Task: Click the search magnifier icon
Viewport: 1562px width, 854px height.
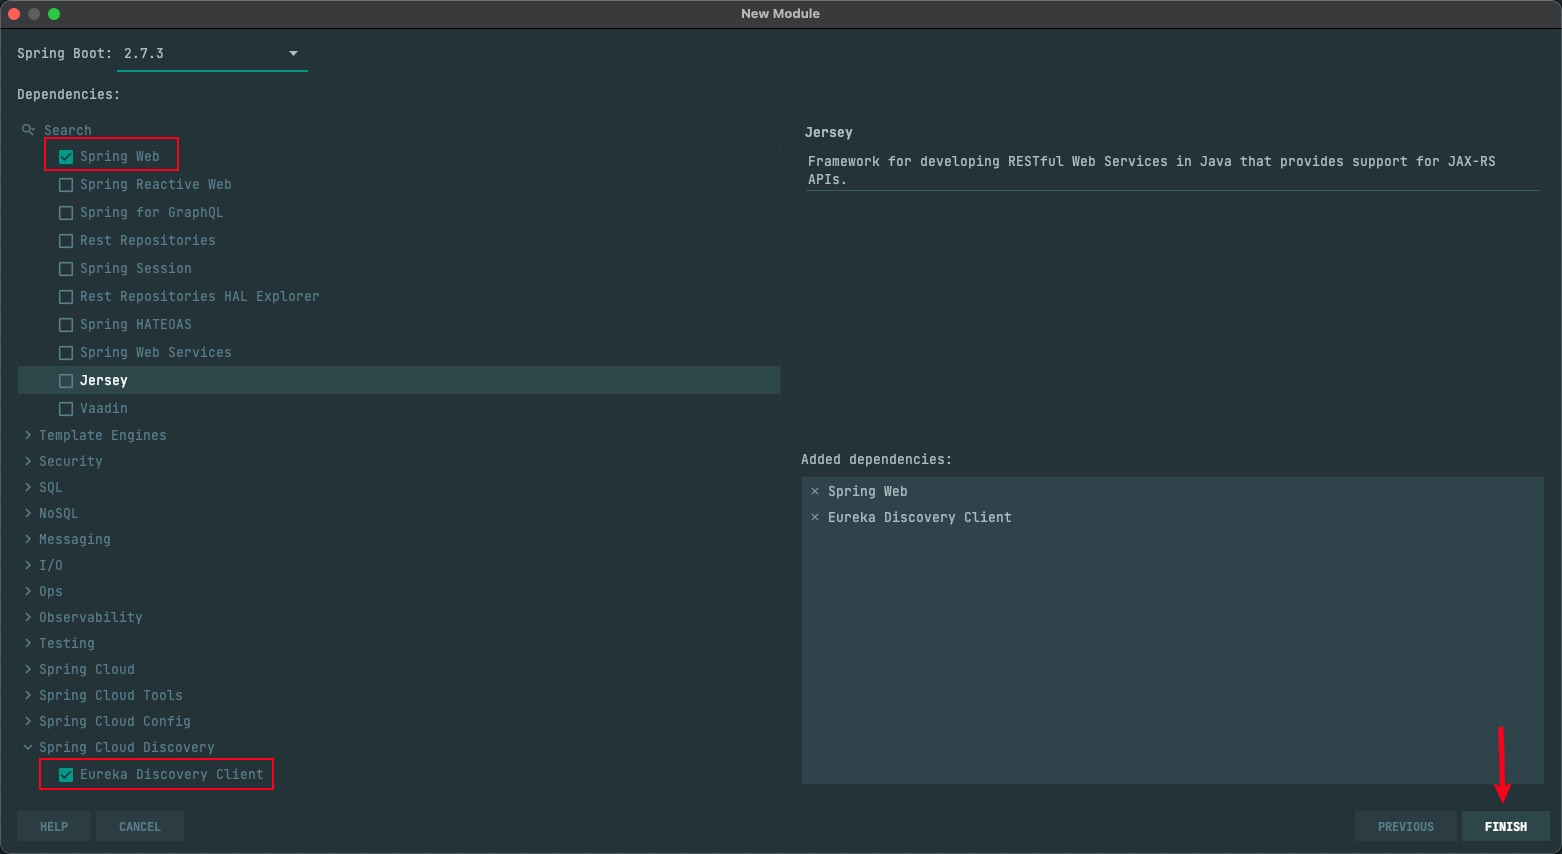Action: 28,130
